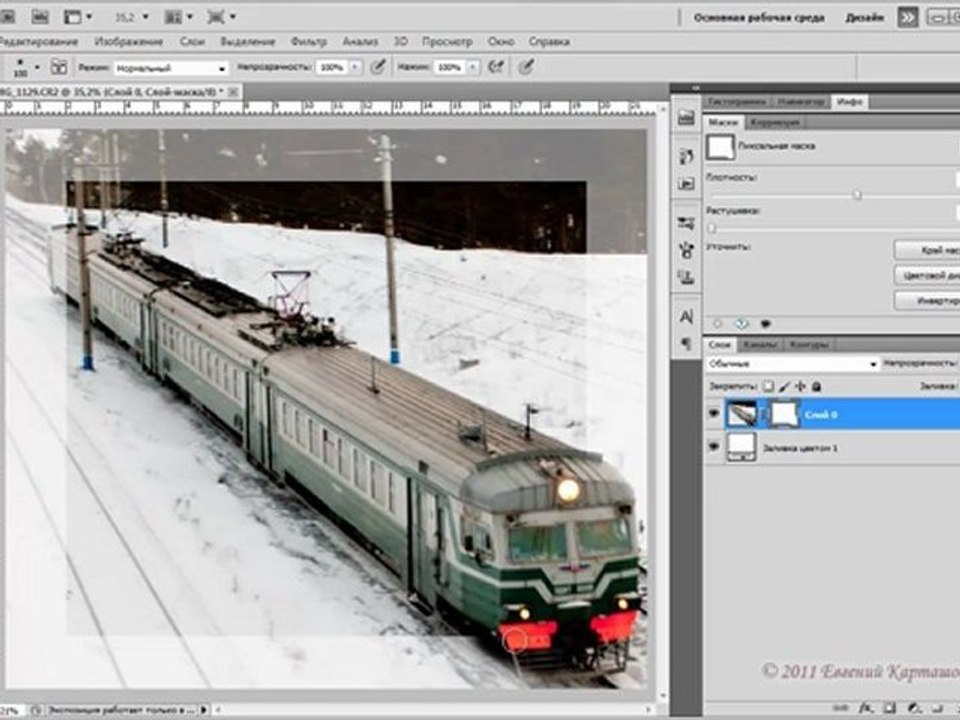Screen dimensions: 960x720
Task: Toggle the Brush panel icon
Action: pyautogui.click(x=59, y=67)
